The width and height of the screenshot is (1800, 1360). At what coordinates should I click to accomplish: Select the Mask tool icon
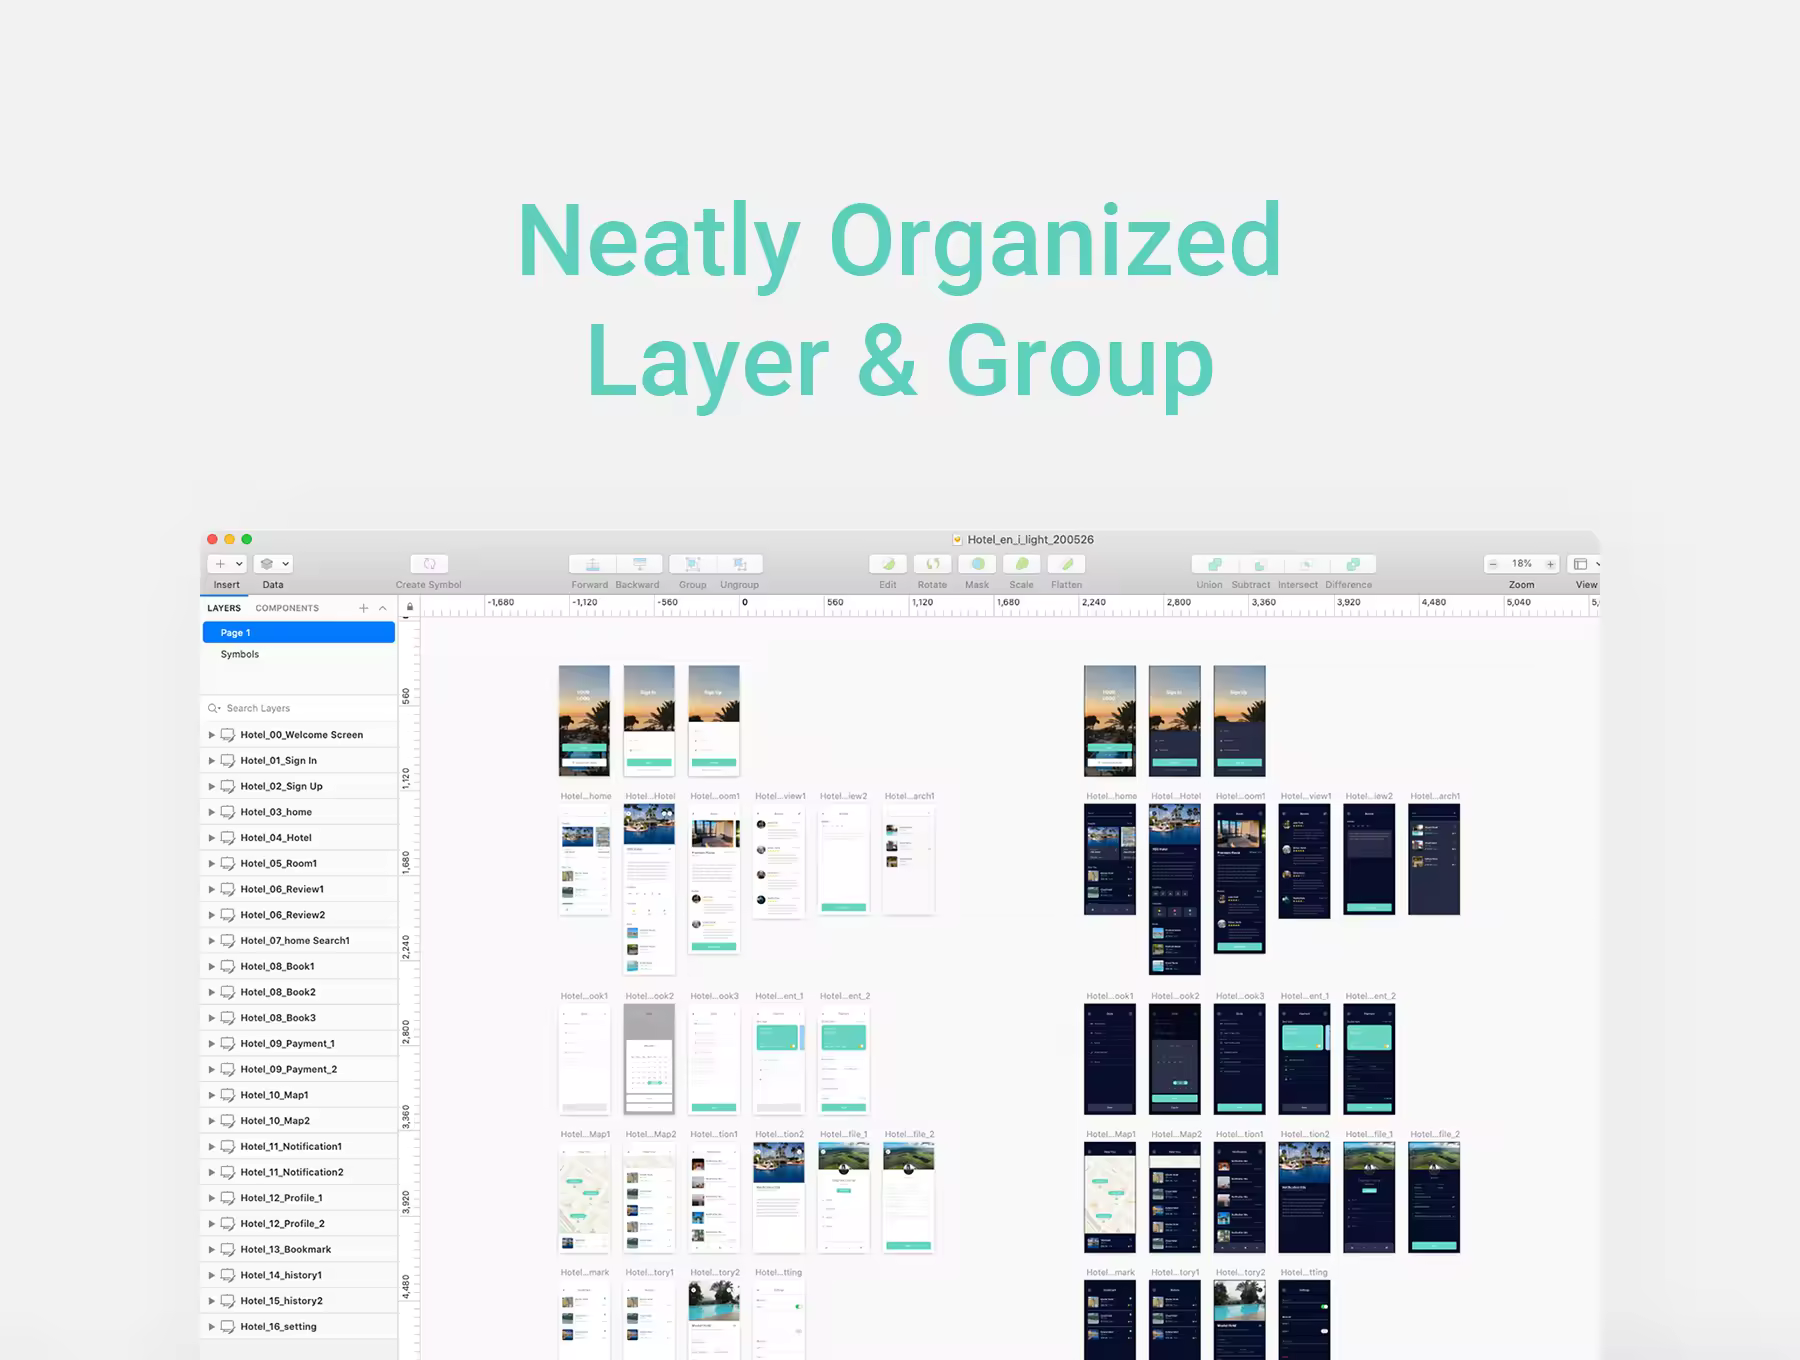click(x=978, y=564)
